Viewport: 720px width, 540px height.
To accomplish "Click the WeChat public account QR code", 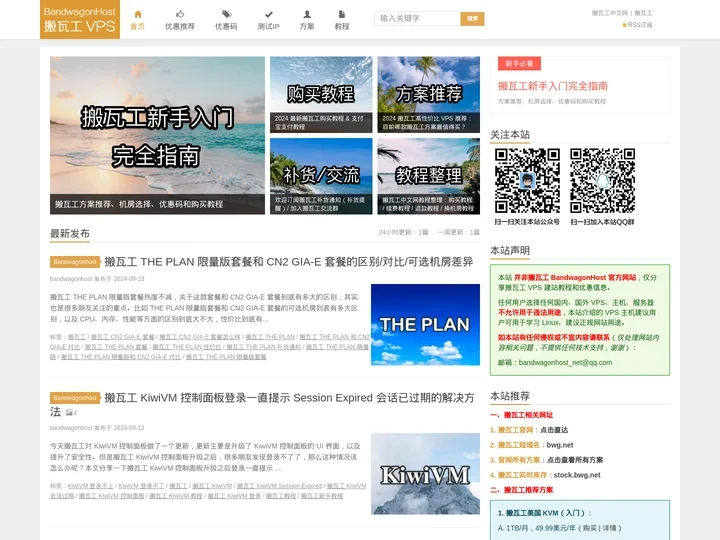I will pos(527,180).
